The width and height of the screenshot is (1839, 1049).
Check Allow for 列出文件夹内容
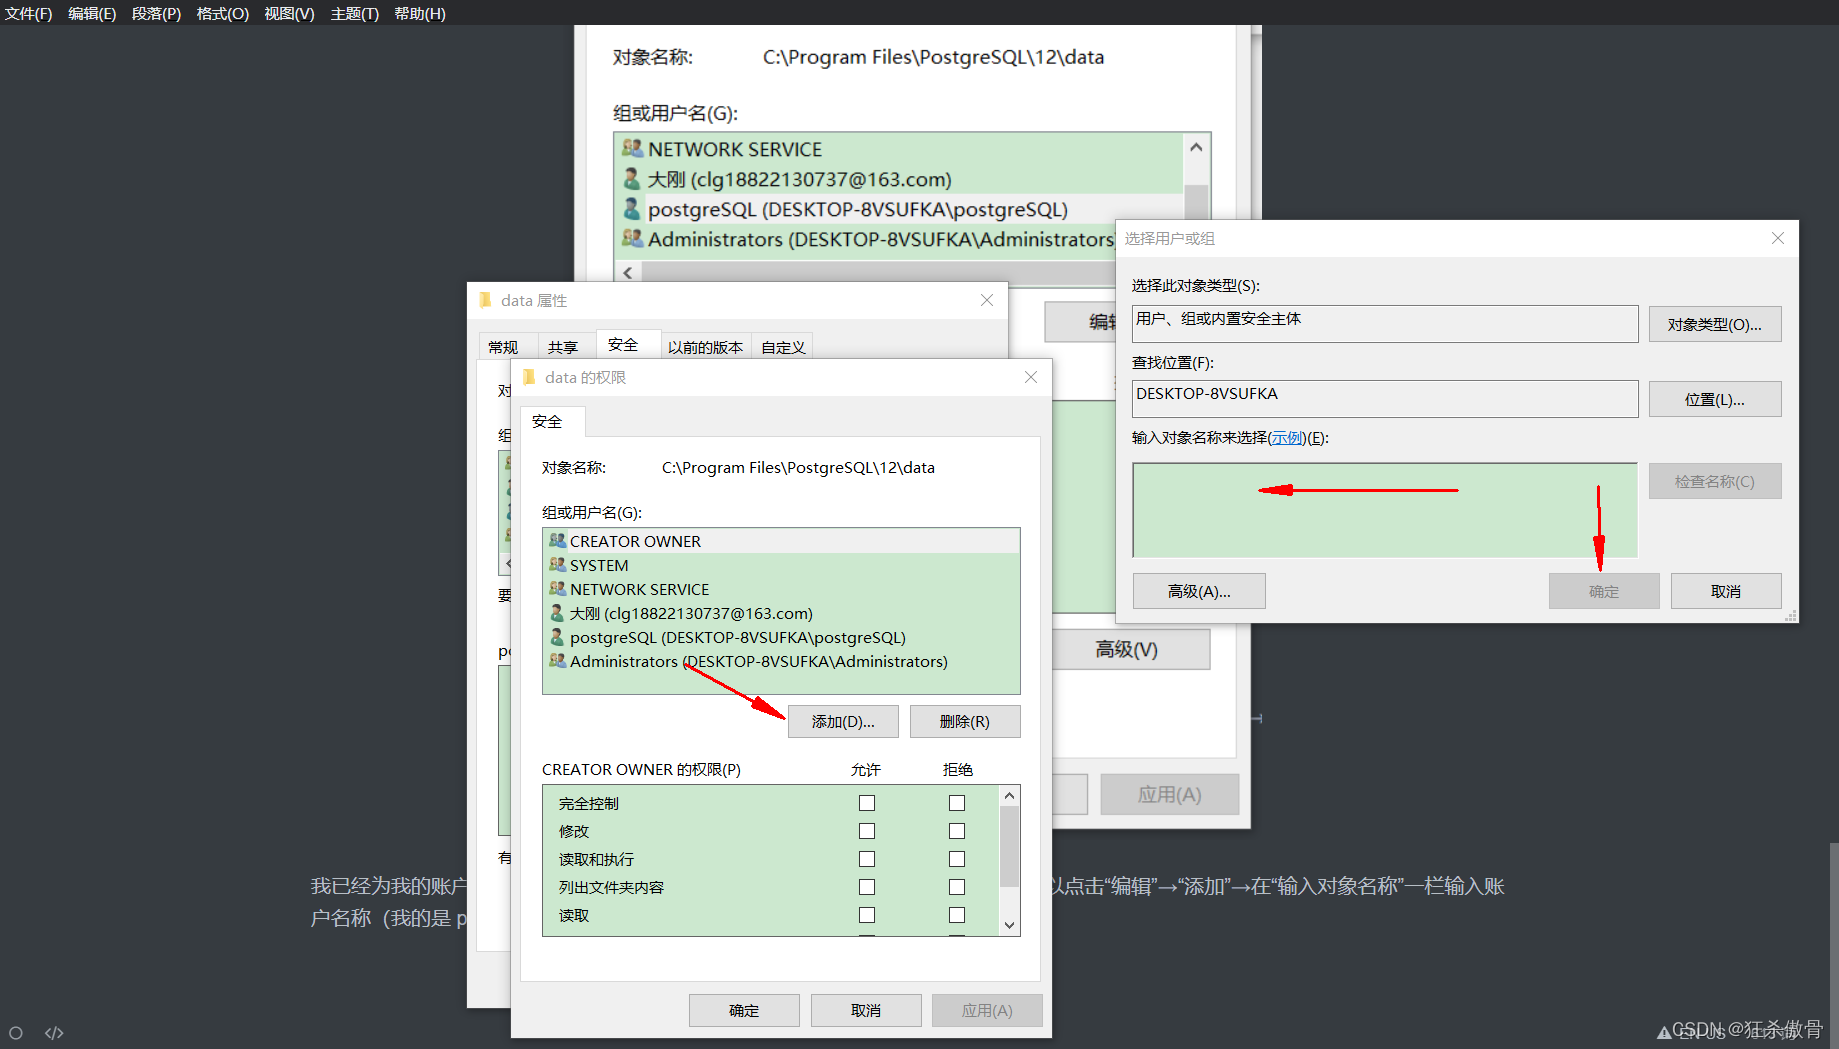(x=867, y=887)
